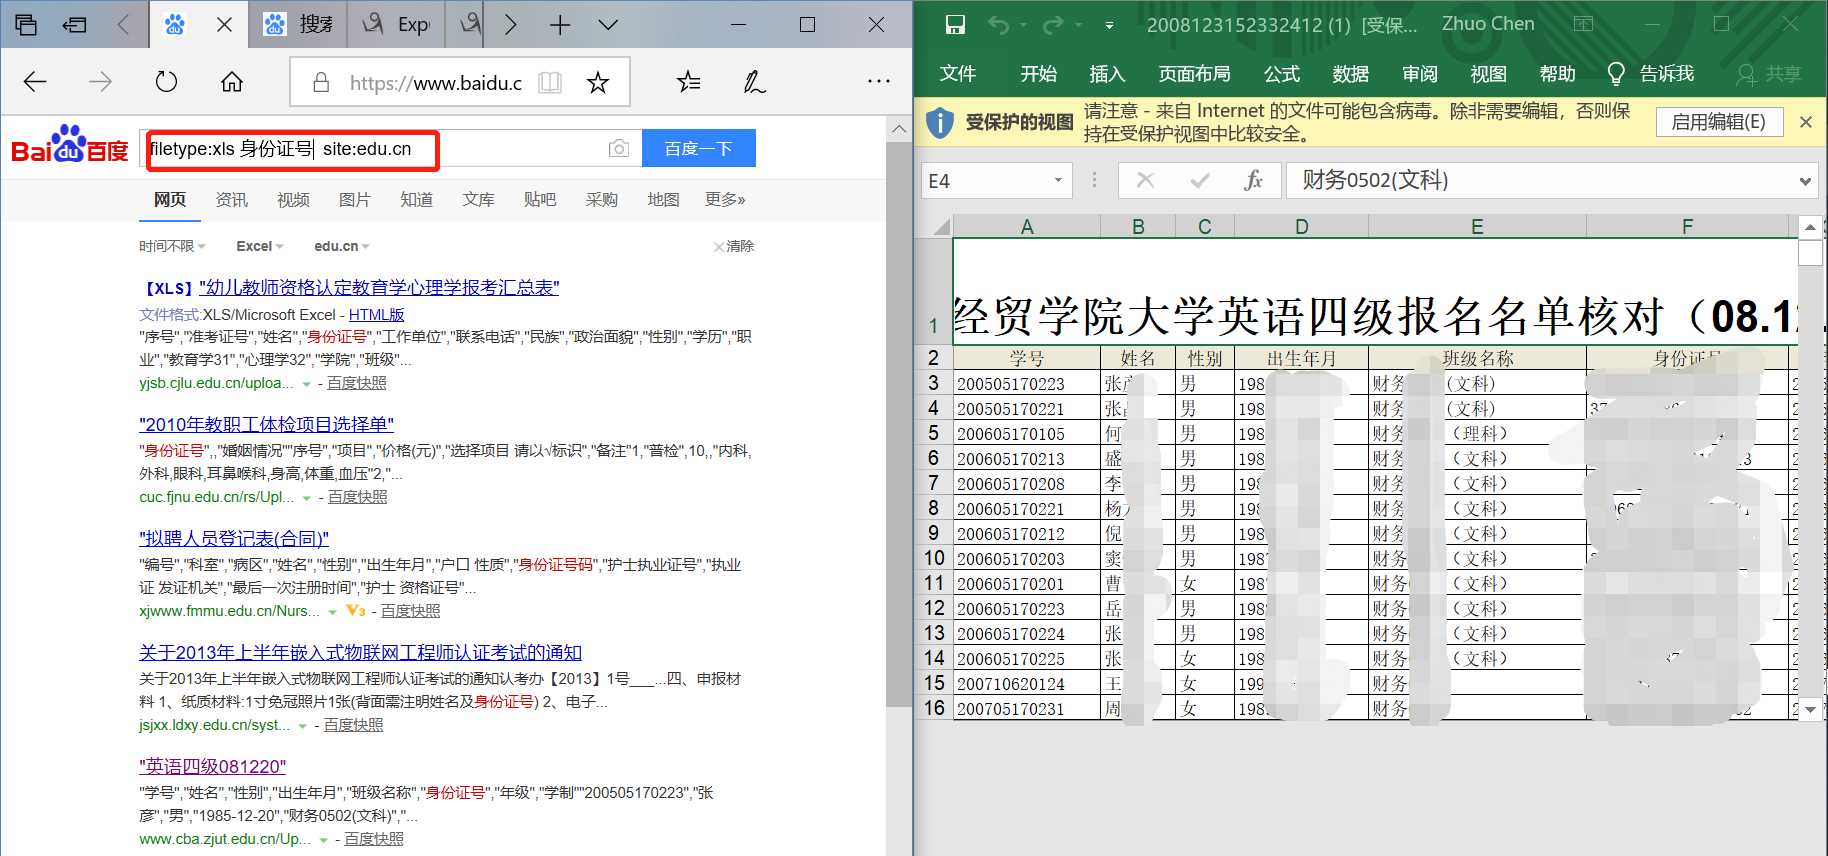The height and width of the screenshot is (856, 1828).
Task: Open the Excel 文件 menu
Action: 958,74
